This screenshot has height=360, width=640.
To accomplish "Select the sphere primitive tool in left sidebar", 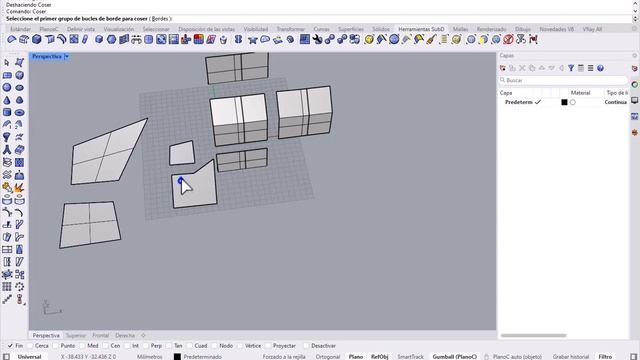I will click(x=7, y=87).
